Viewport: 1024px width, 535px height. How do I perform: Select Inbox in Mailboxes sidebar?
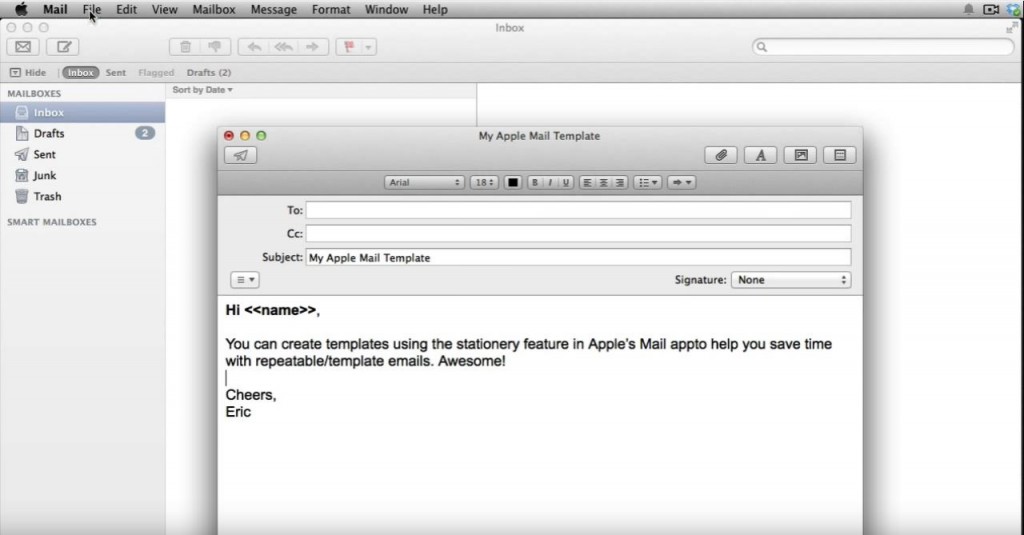pos(82,112)
